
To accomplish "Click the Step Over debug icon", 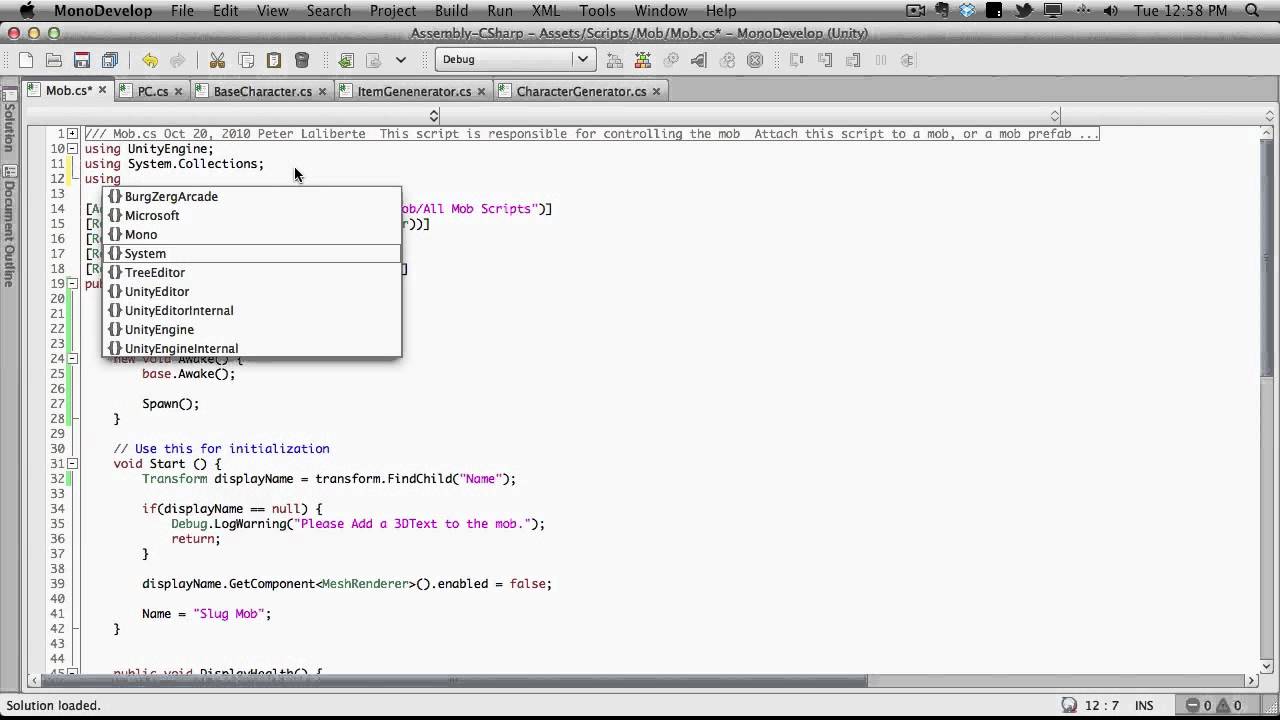I will click(797, 60).
